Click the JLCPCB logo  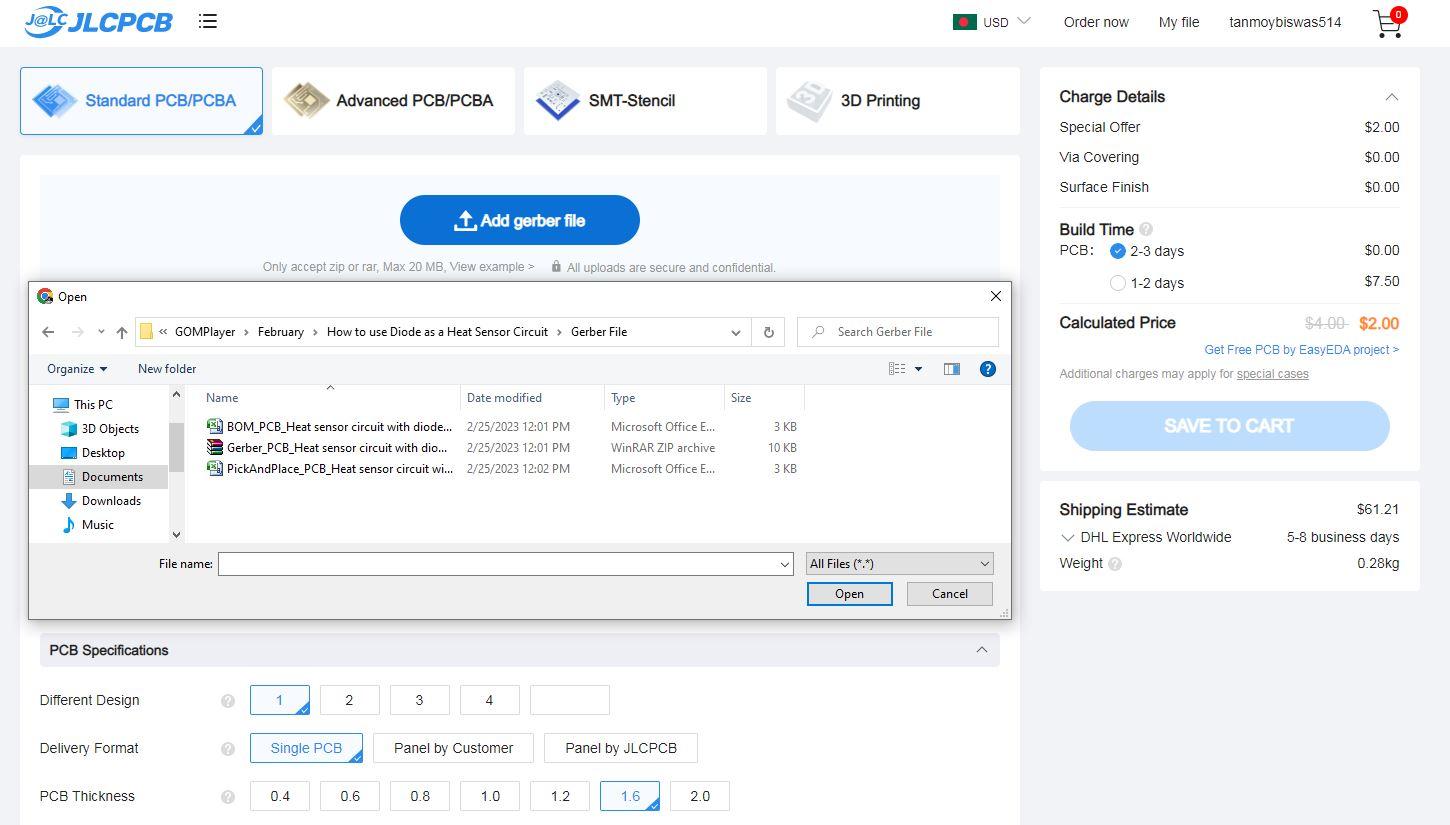tap(98, 21)
